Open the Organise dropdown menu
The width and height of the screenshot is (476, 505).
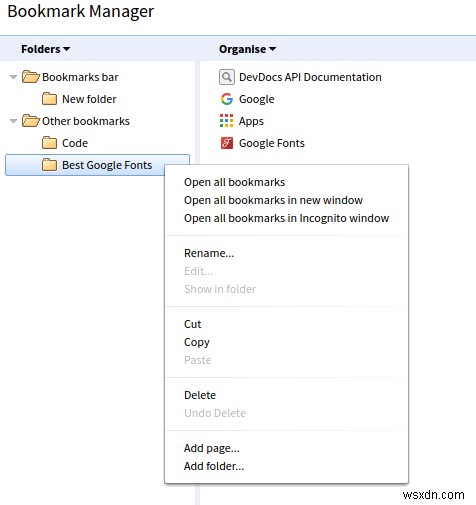tap(248, 49)
